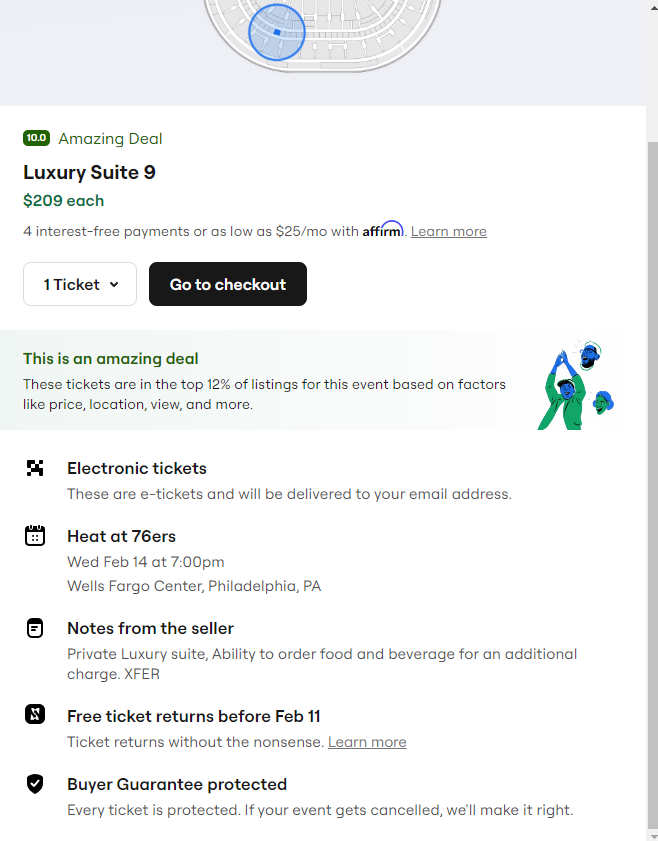This screenshot has width=658, height=841.
Task: Click the Buyer Guarantee shield icon
Action: [35, 784]
